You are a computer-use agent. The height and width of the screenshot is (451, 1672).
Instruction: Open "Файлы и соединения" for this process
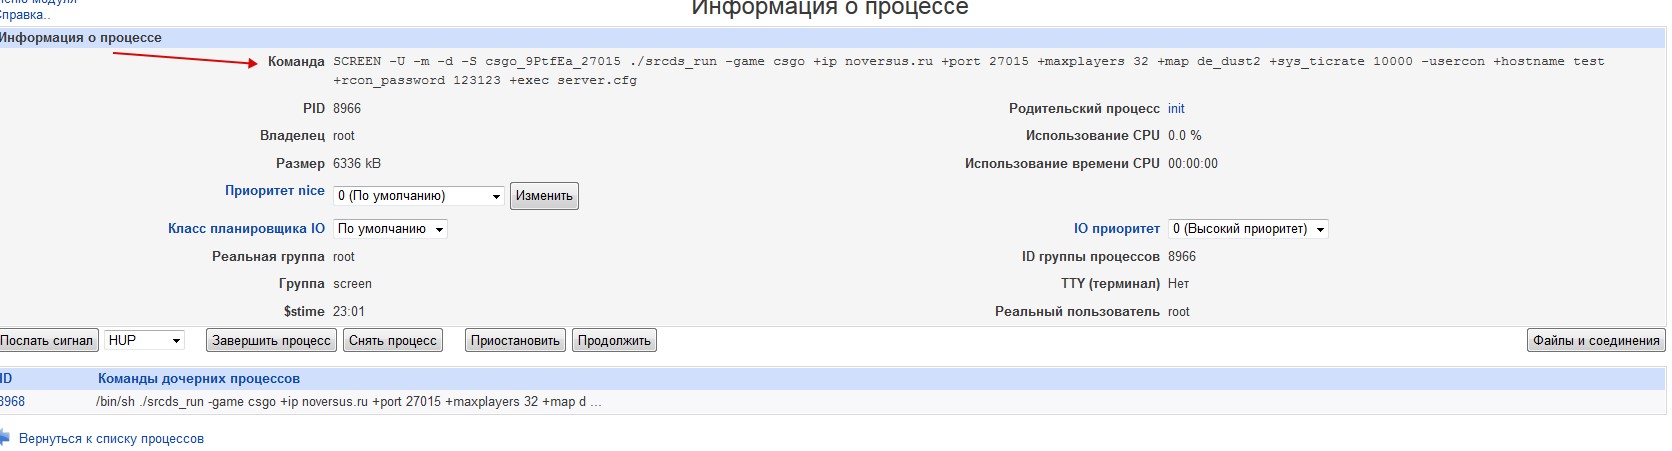coord(1596,341)
